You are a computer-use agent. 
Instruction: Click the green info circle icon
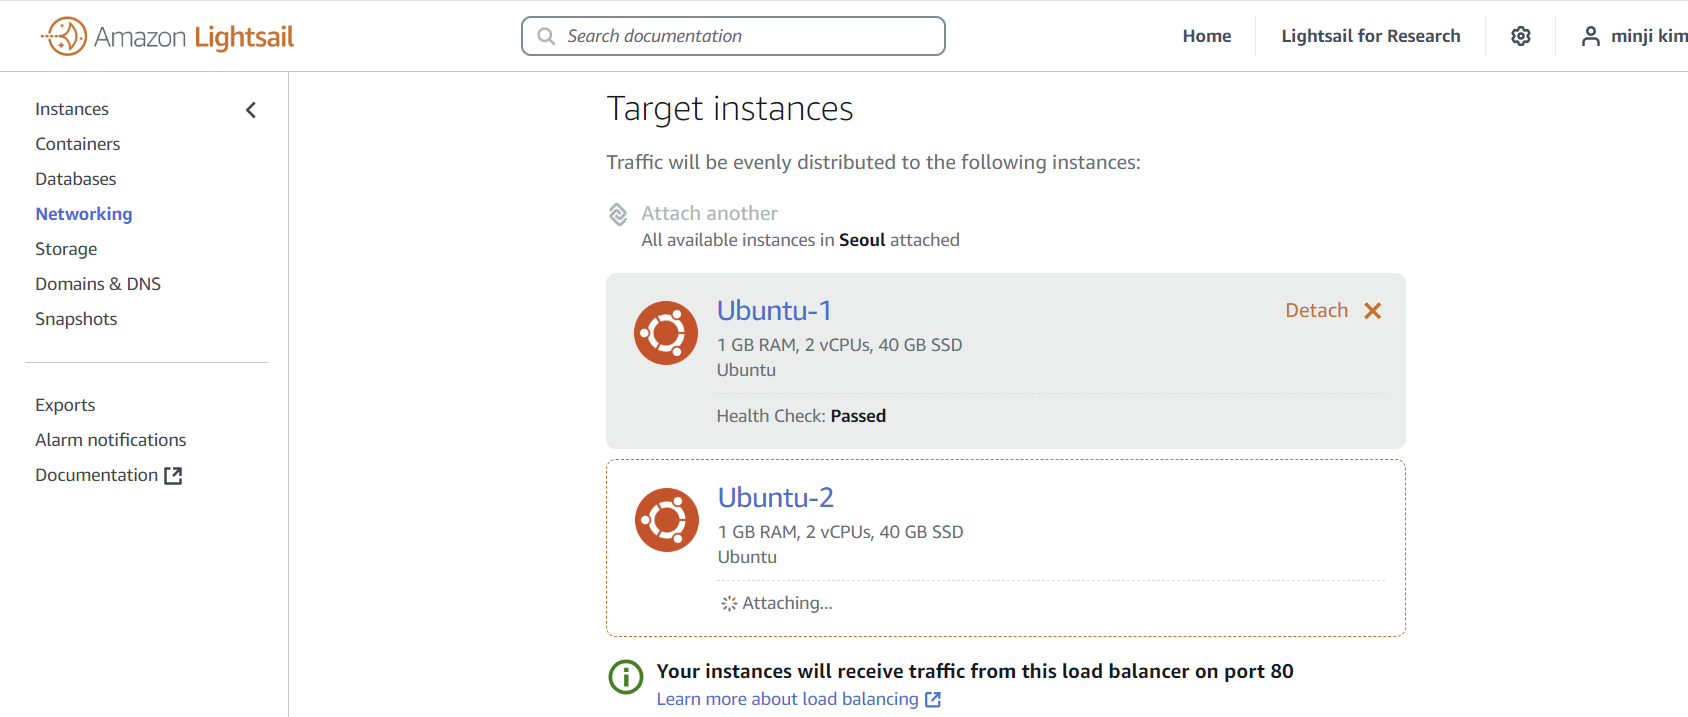626,677
